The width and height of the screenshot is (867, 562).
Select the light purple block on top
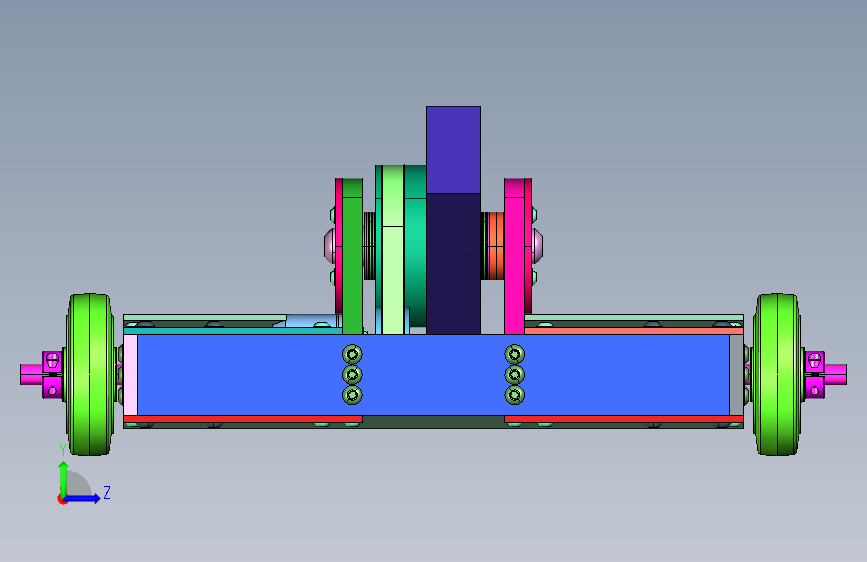pyautogui.click(x=453, y=150)
